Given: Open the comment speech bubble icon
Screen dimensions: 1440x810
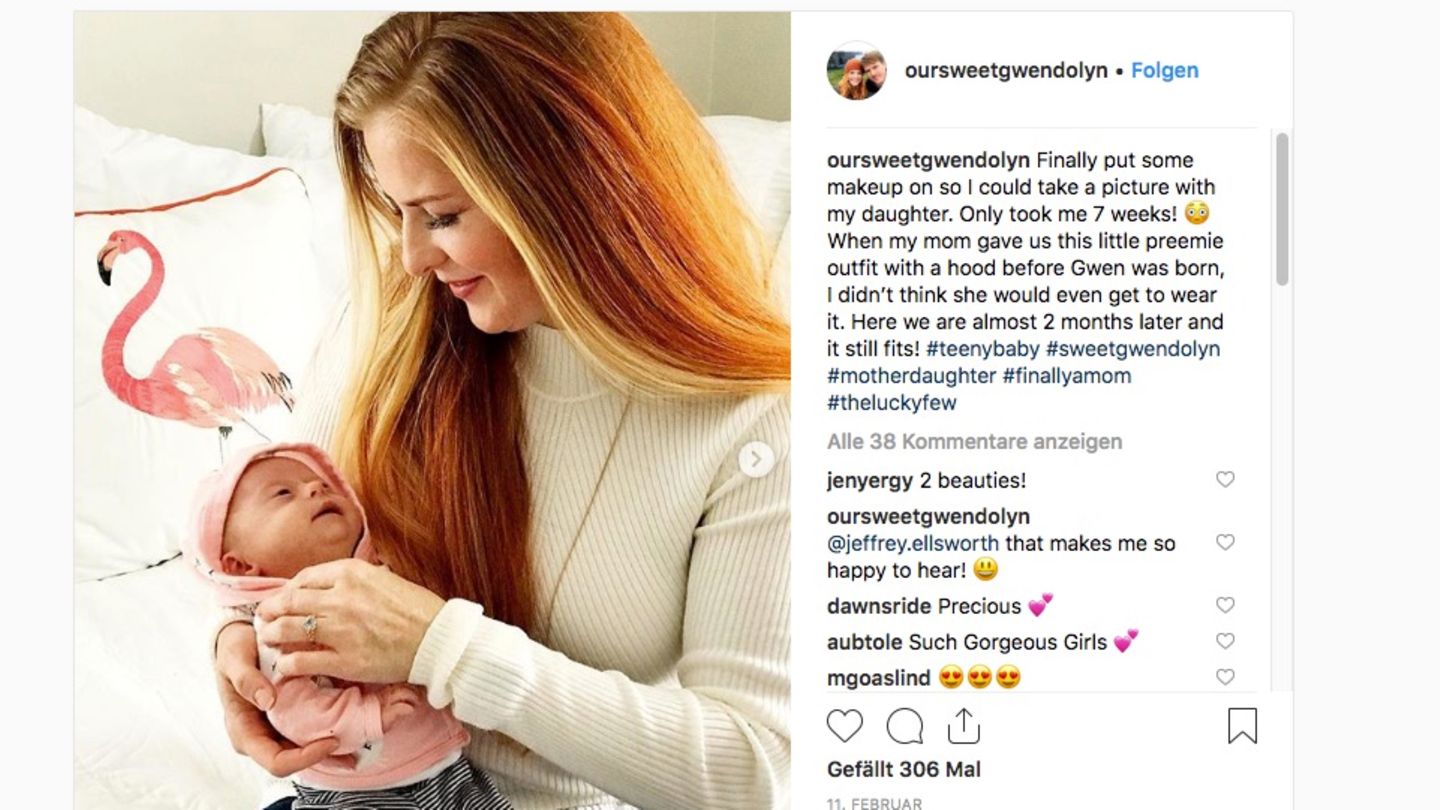Looking at the screenshot, I should 904,727.
